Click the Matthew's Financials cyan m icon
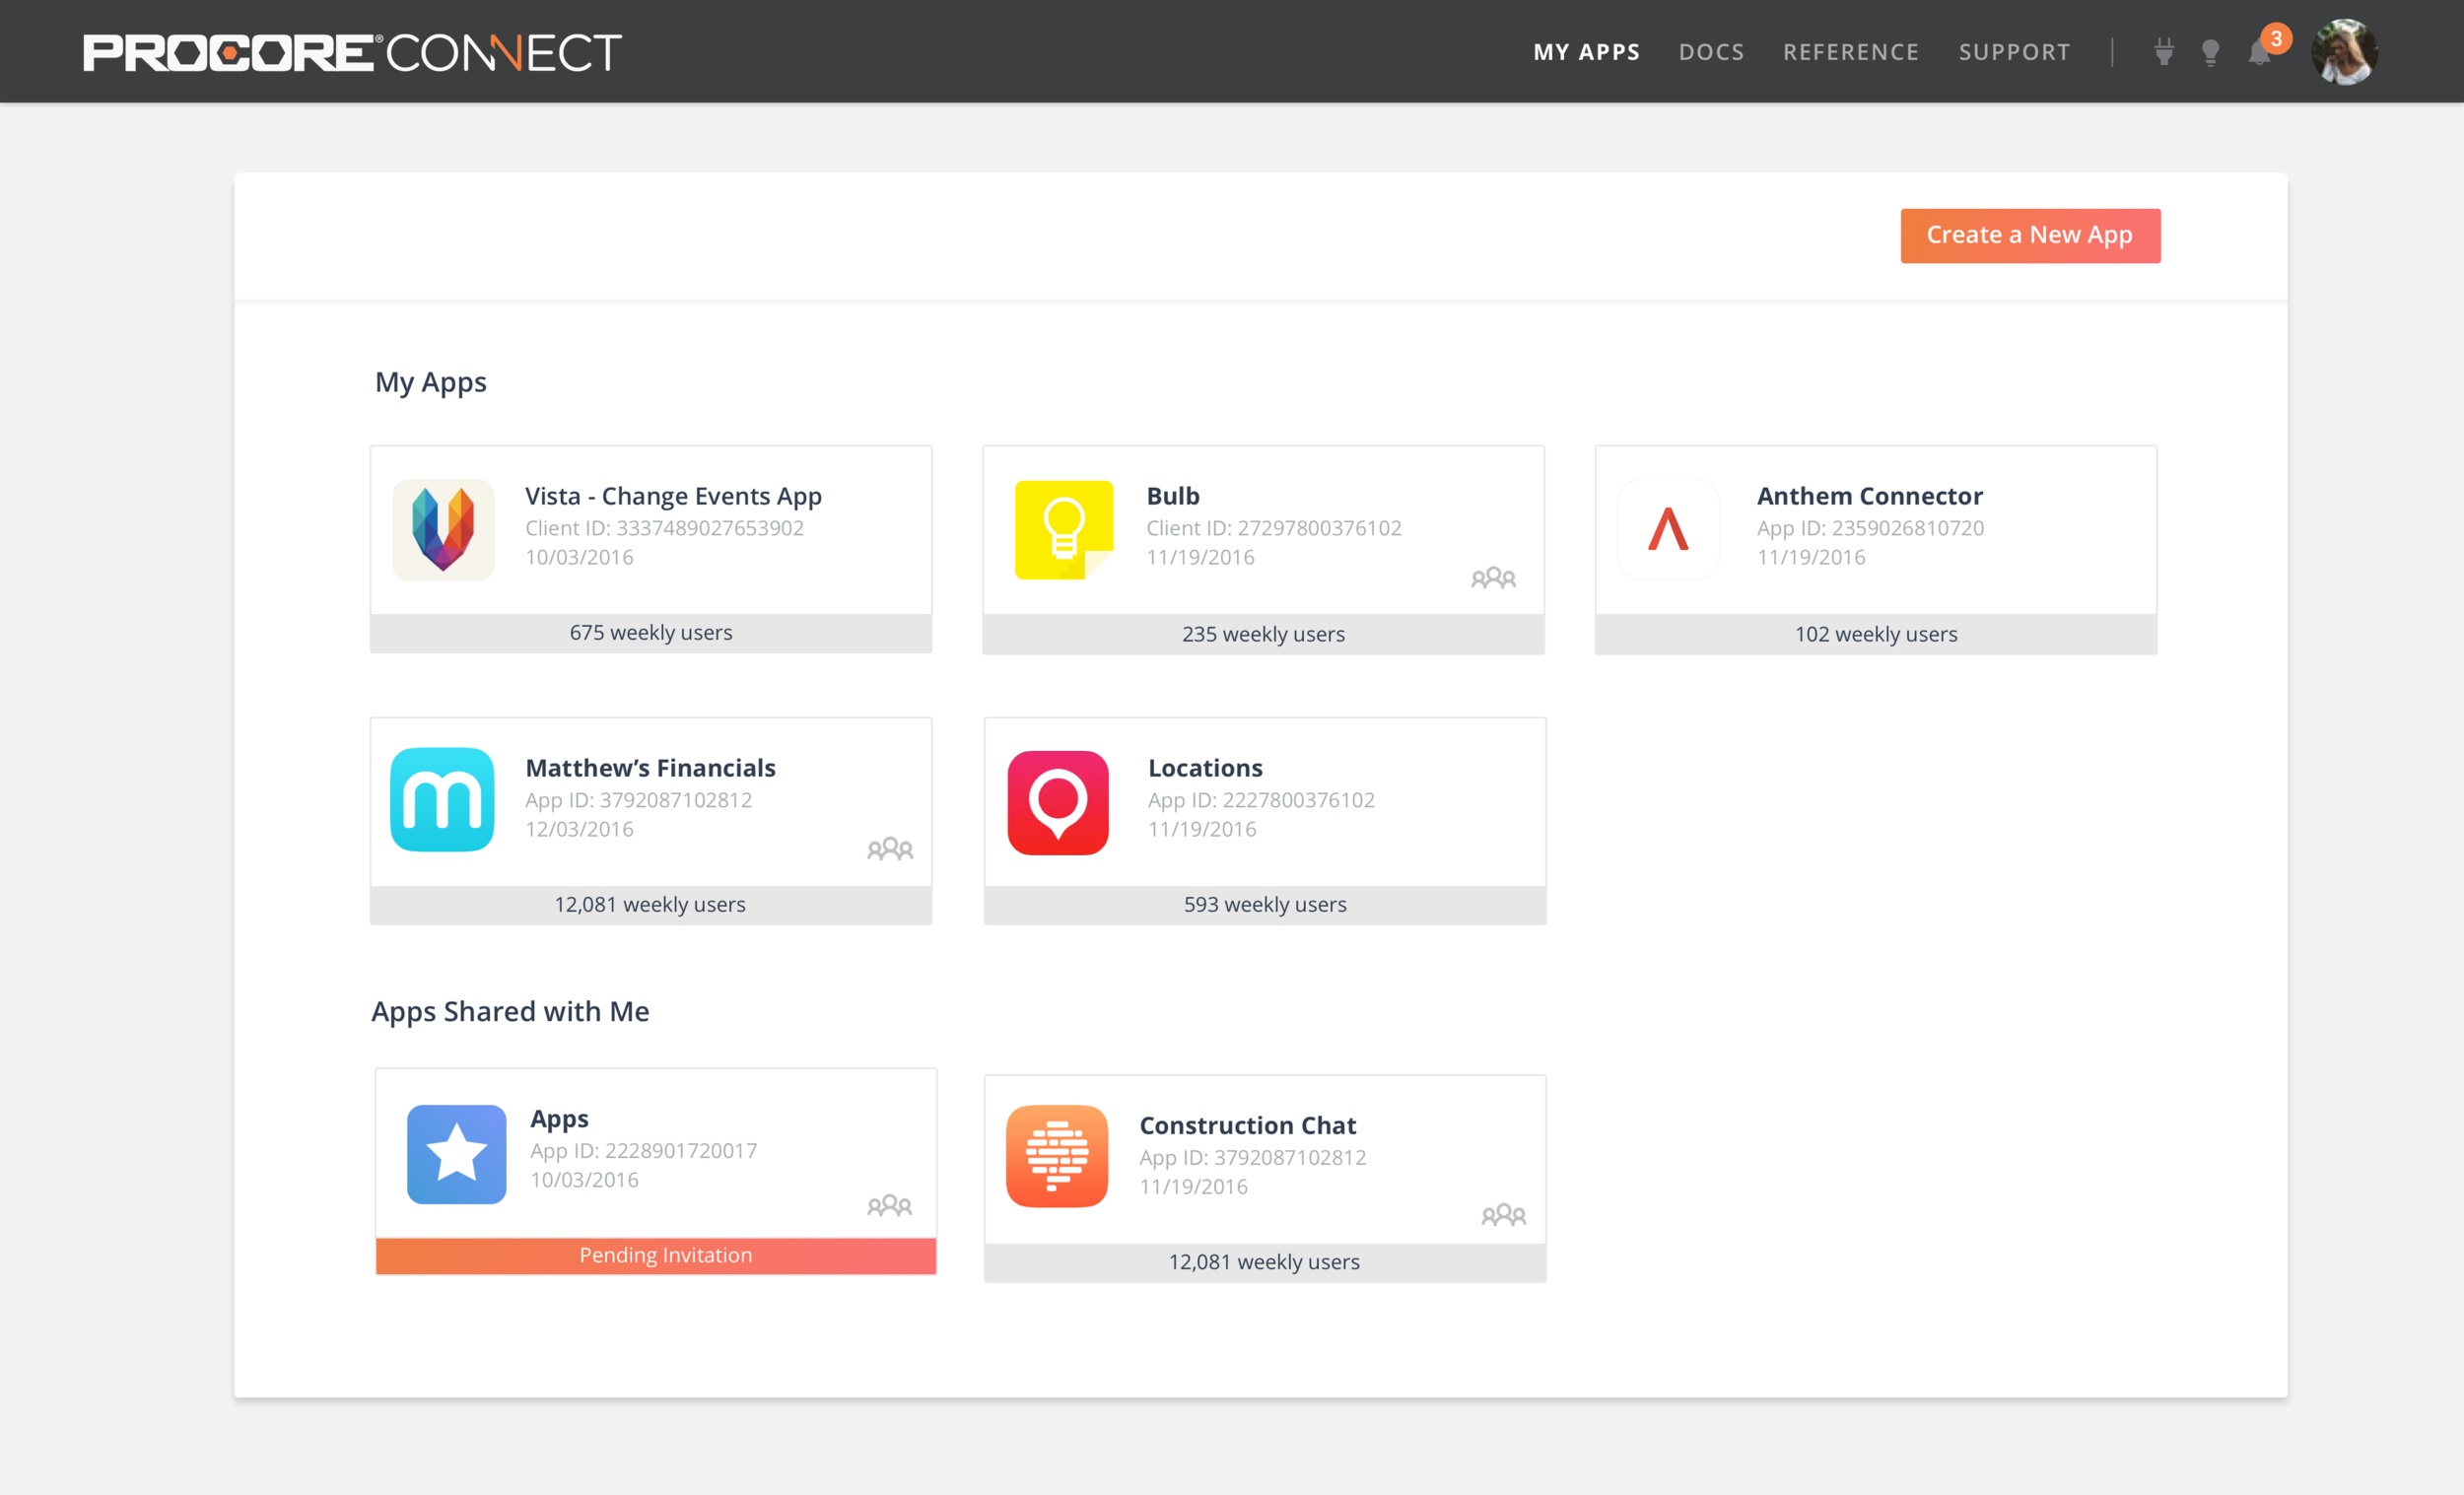Screen dimensions: 2464x1495 pyautogui.click(x=442, y=799)
